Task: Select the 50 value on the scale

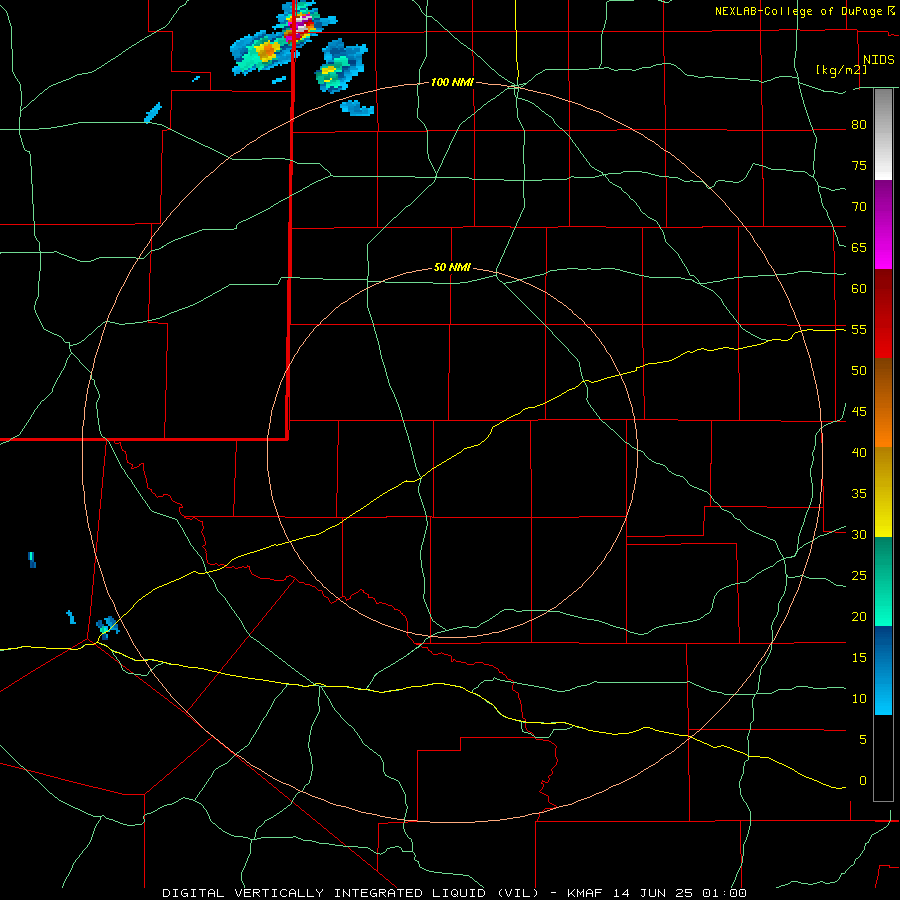Action: (x=859, y=370)
